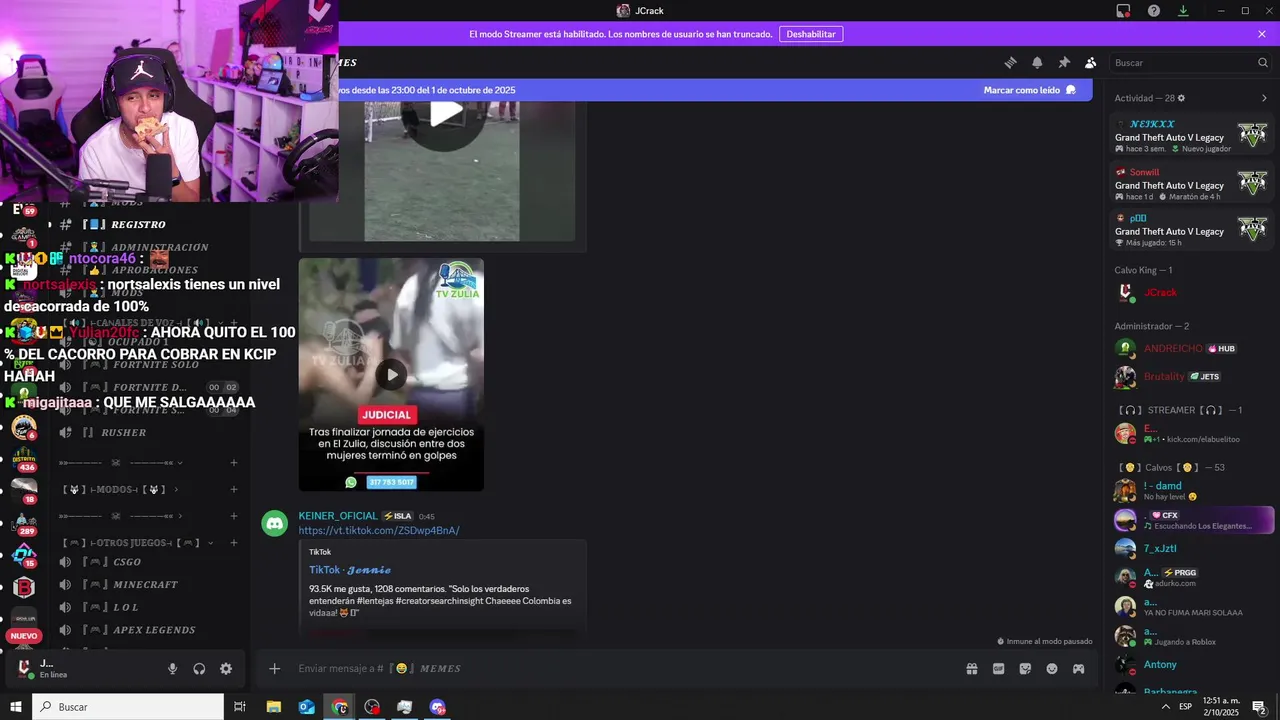Screen dimensions: 1280x720
Task: Expand the Actividad section chevron
Action: (1264, 98)
